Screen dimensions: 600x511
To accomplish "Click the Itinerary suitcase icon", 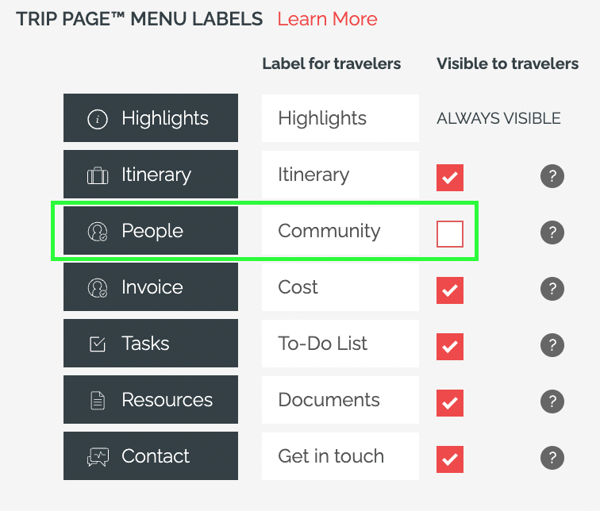I will tap(98, 175).
